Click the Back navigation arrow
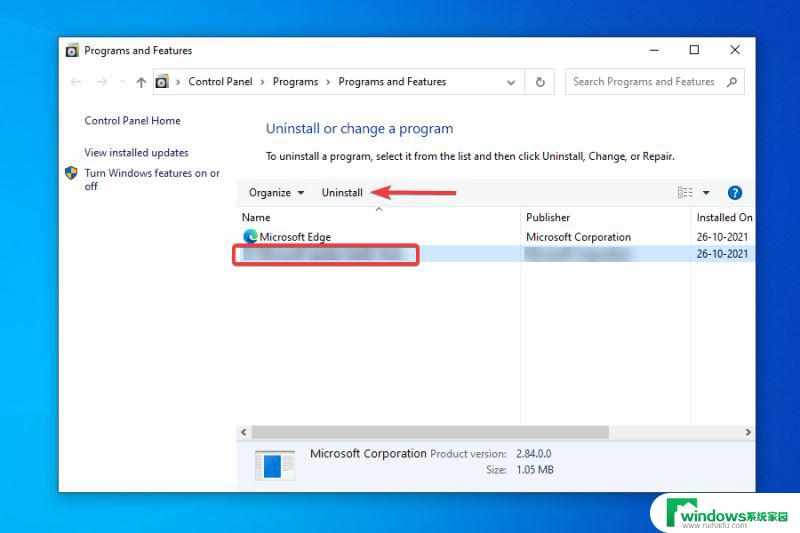 click(x=76, y=82)
